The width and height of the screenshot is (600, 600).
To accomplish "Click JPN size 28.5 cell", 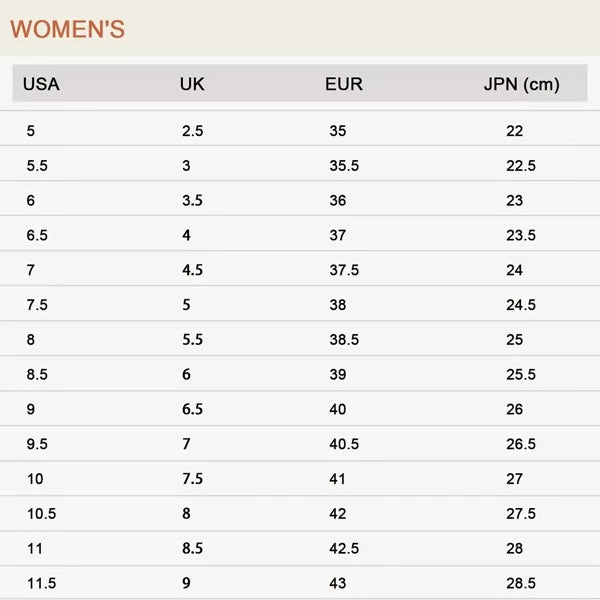I will [x=521, y=583].
